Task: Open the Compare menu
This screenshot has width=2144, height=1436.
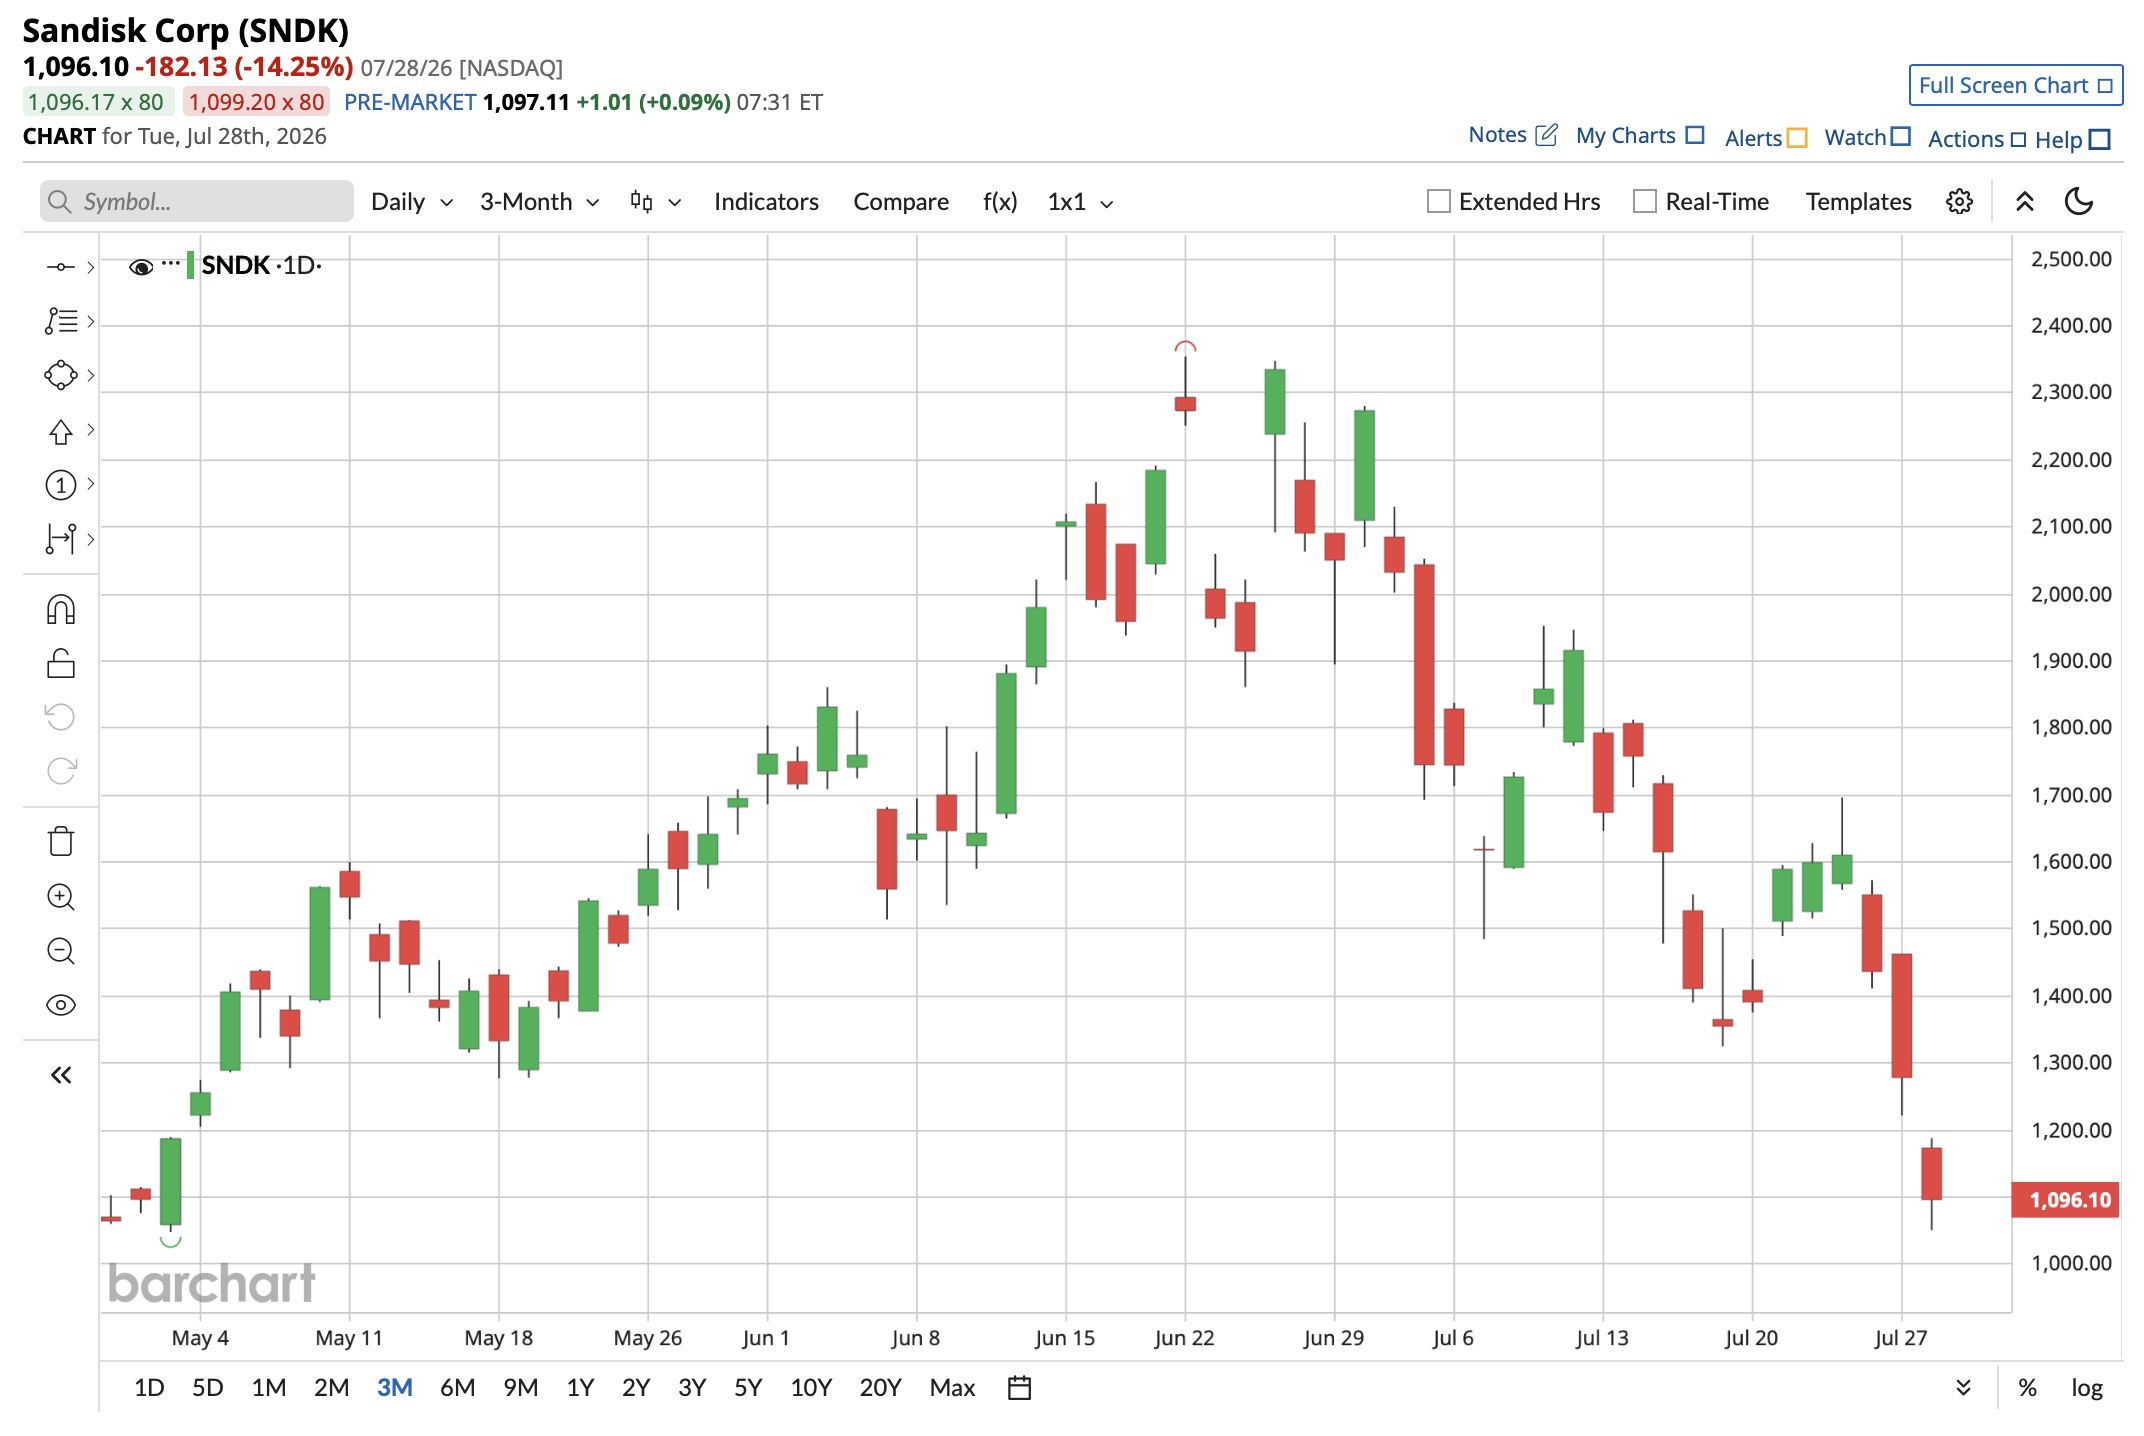Action: 901,202
